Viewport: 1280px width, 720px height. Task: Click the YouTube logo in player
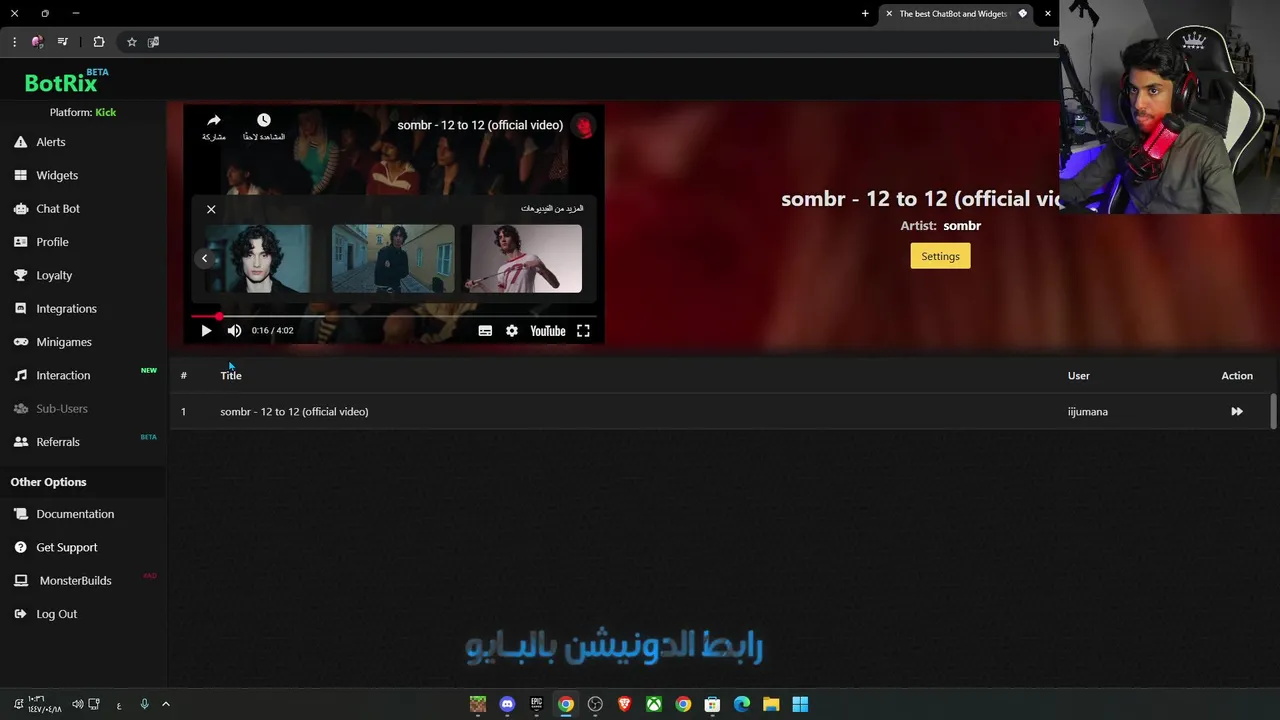[547, 331]
